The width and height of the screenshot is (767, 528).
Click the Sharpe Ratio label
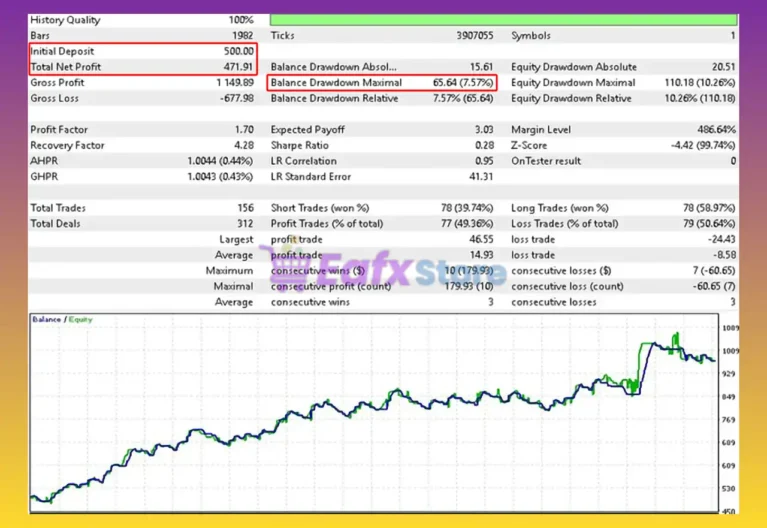tap(299, 145)
